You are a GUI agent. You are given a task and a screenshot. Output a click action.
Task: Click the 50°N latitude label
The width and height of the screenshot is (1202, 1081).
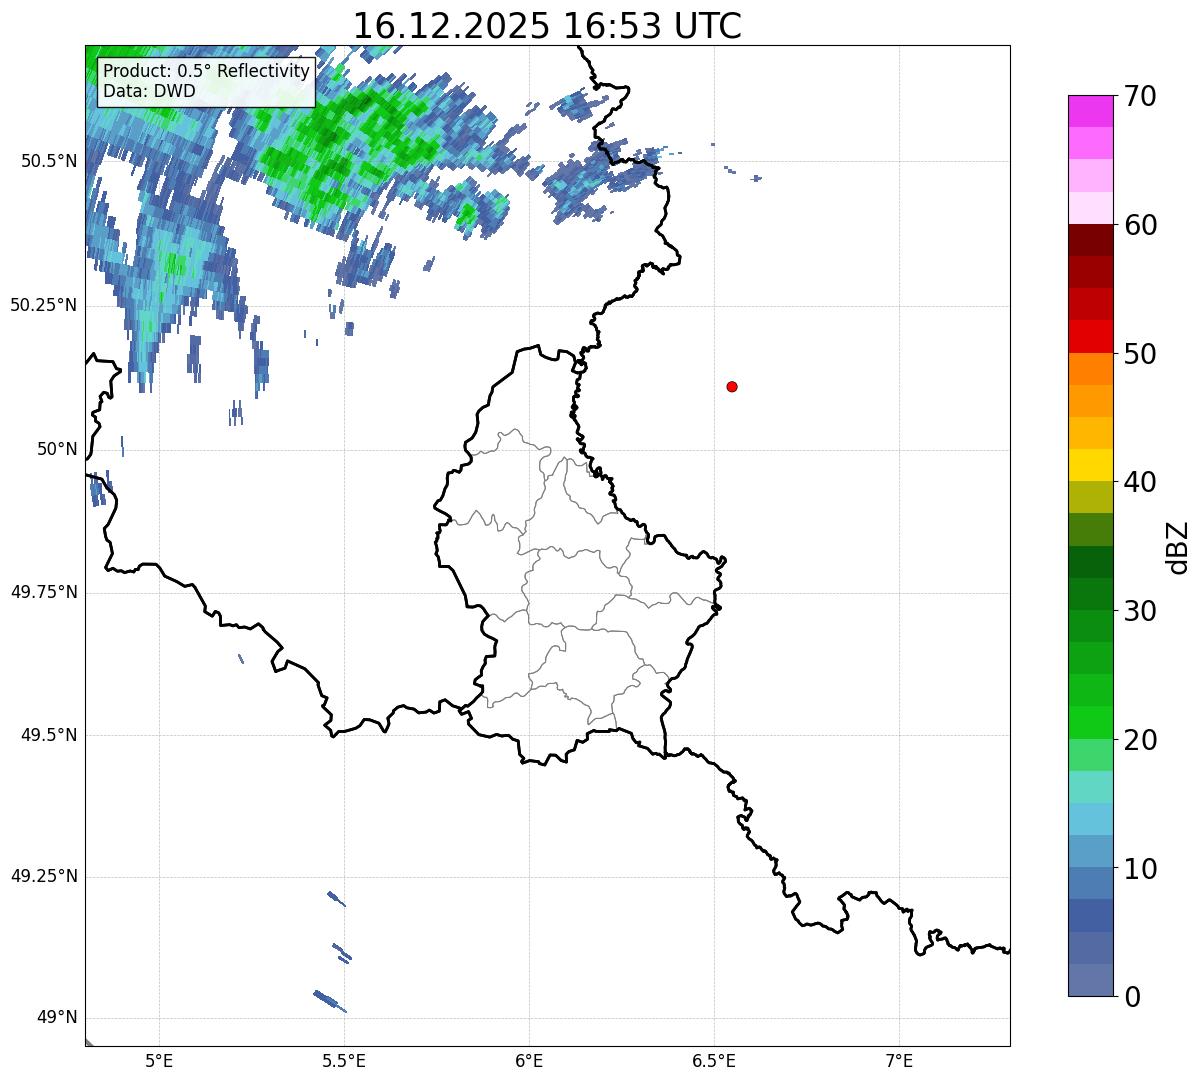[x=57, y=449]
